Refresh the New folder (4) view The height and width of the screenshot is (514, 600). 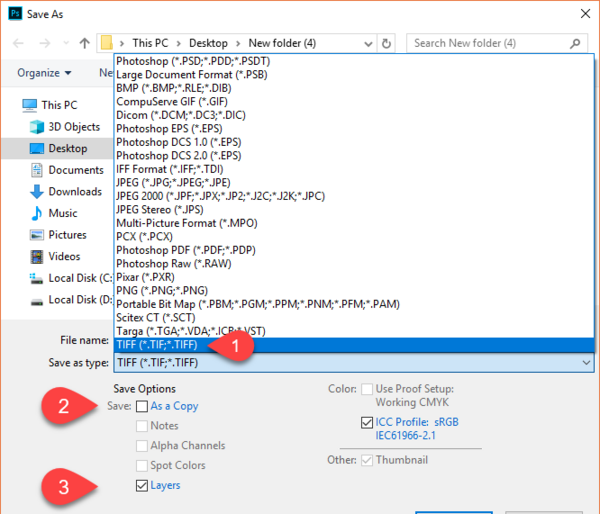(x=386, y=44)
